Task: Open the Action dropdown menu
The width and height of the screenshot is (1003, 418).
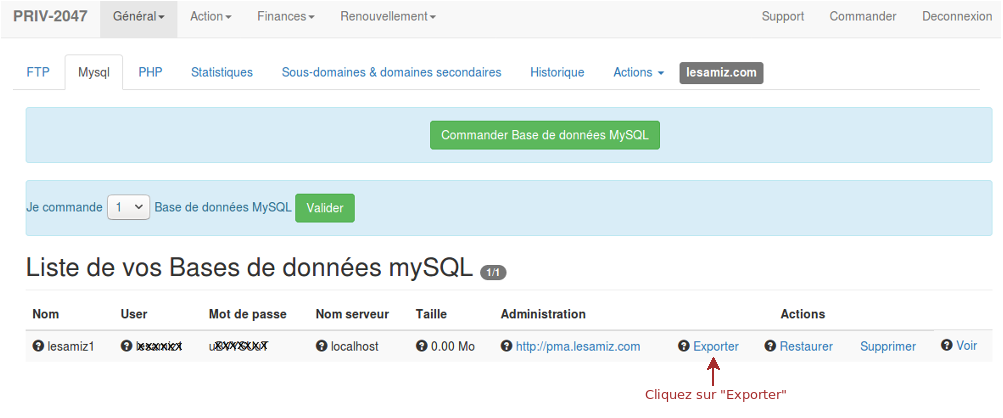Action: pos(210,17)
